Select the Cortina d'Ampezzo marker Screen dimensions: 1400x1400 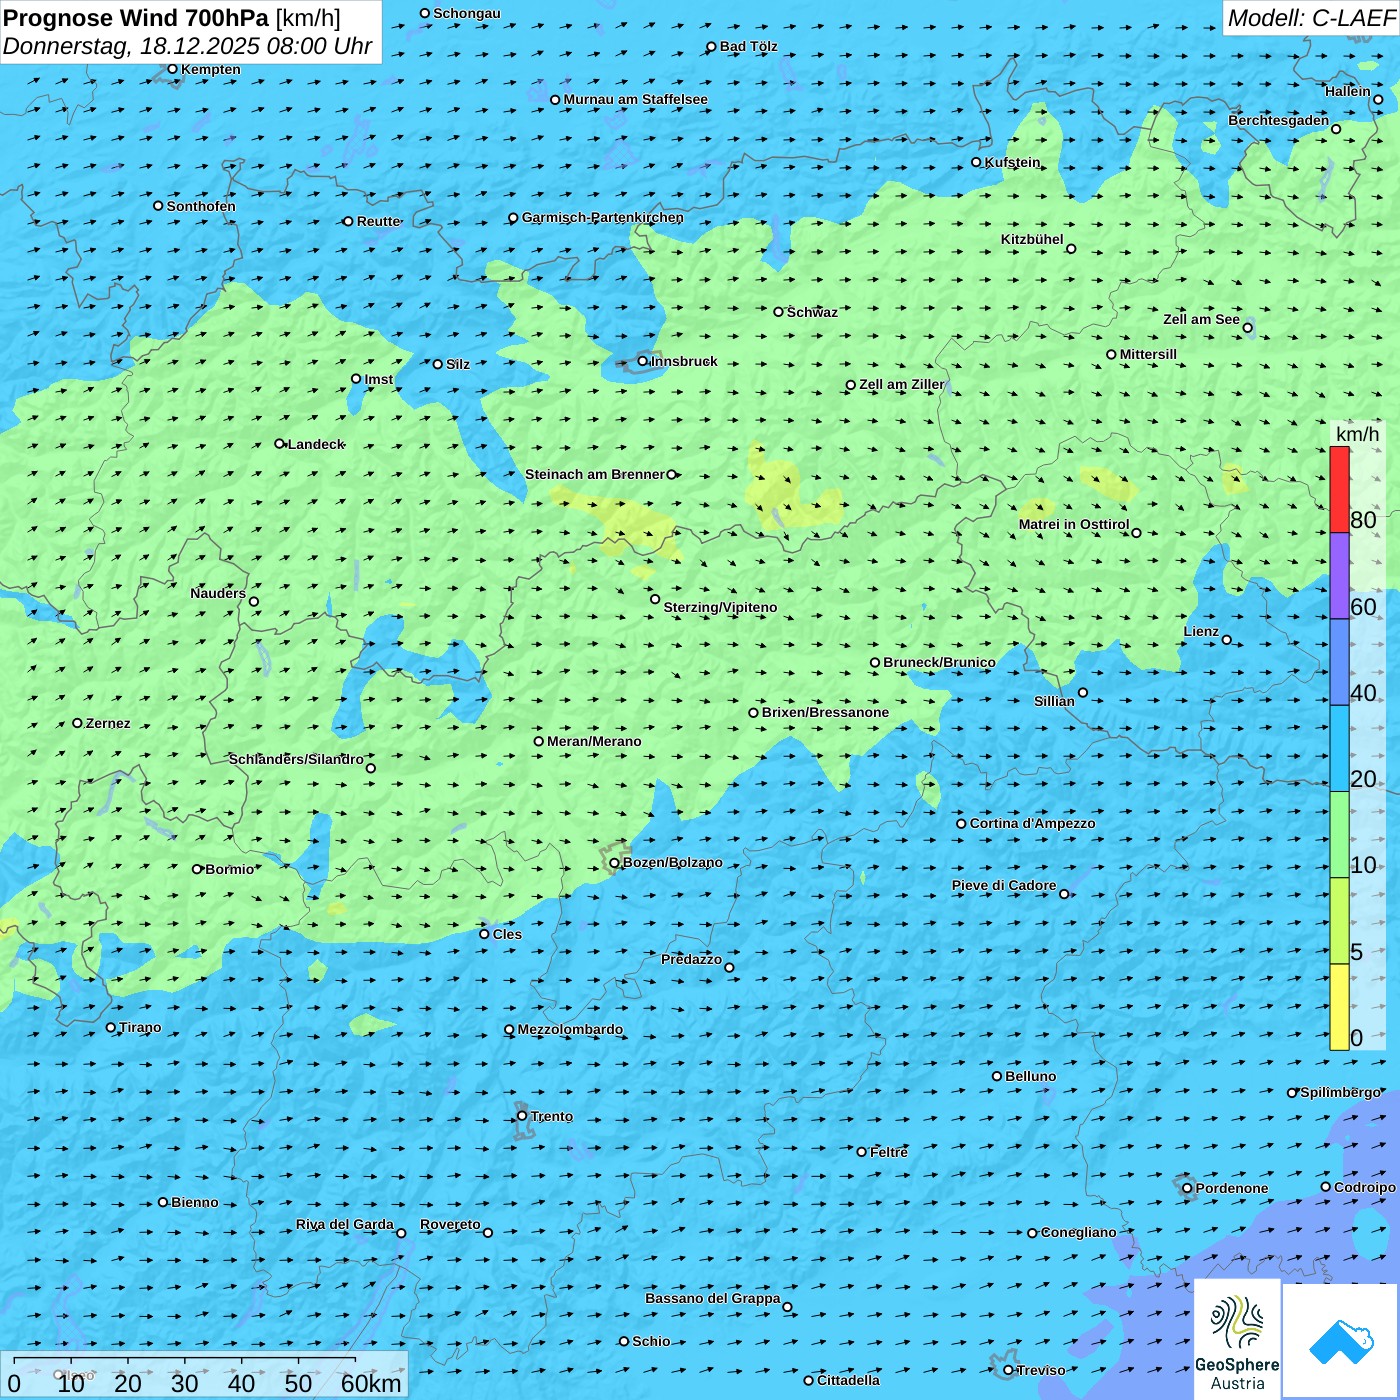961,824
